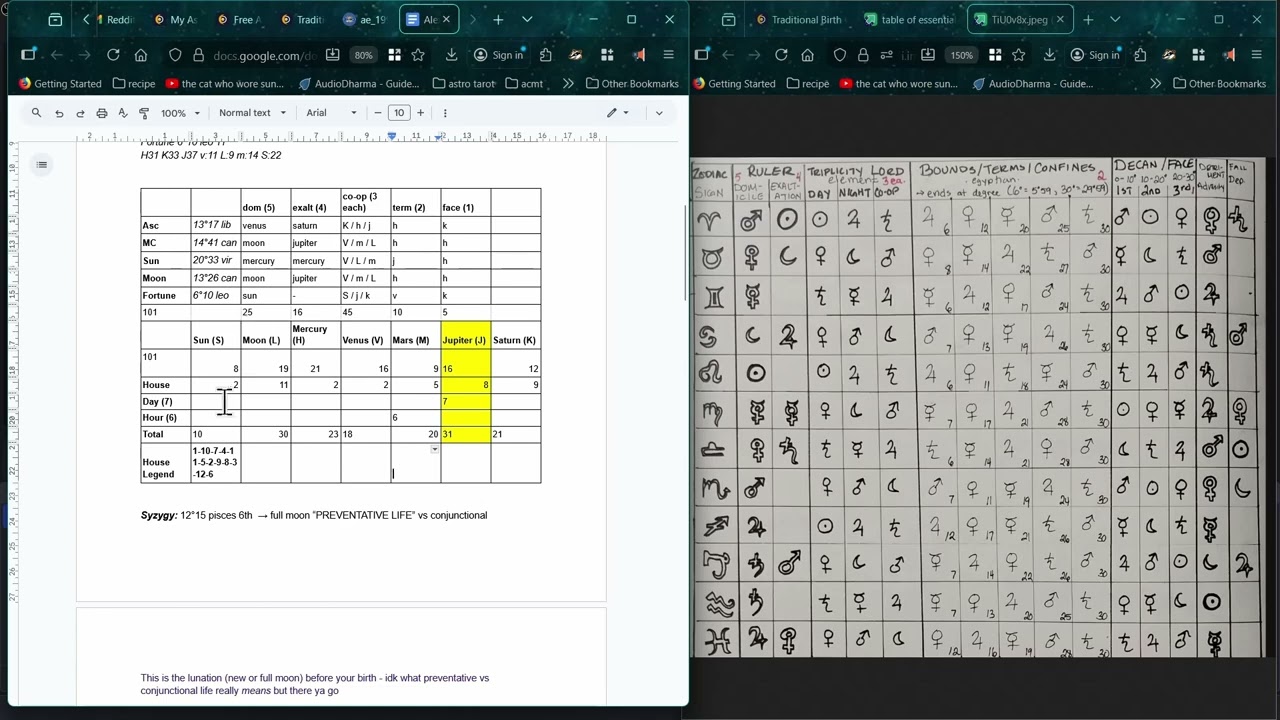Bookmark the image page in right browser
1280x720 pixels.
point(1016,55)
